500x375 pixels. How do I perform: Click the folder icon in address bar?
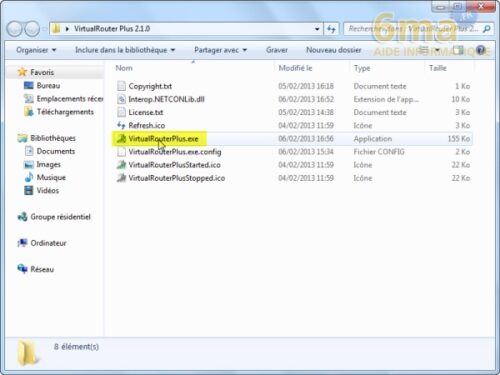[x=57, y=29]
